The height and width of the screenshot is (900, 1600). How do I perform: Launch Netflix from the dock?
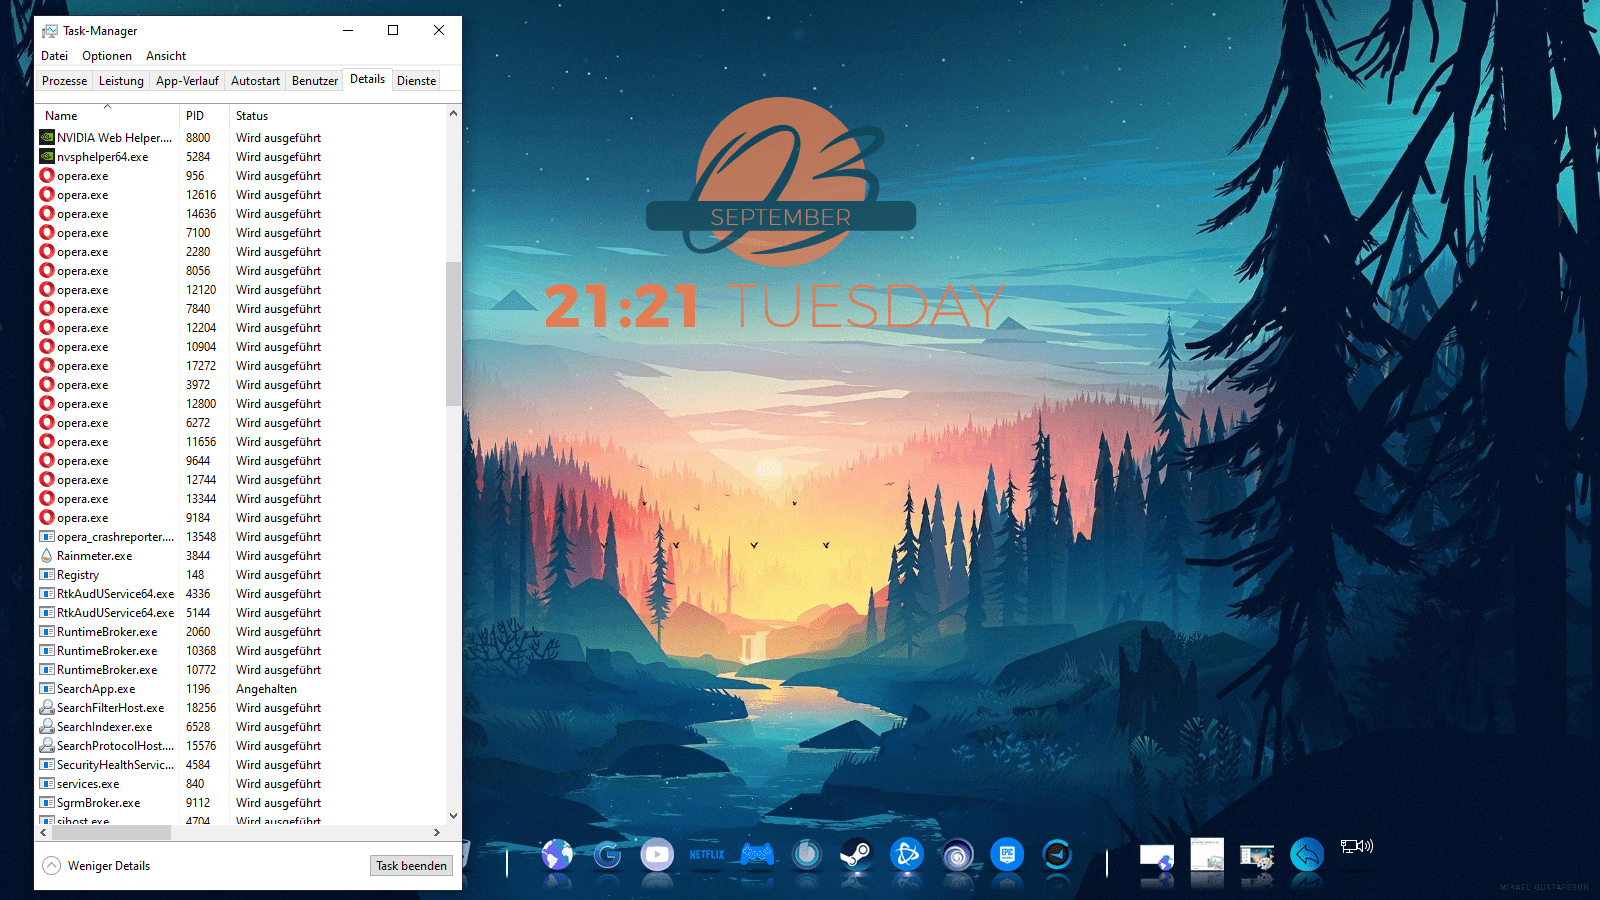point(707,855)
